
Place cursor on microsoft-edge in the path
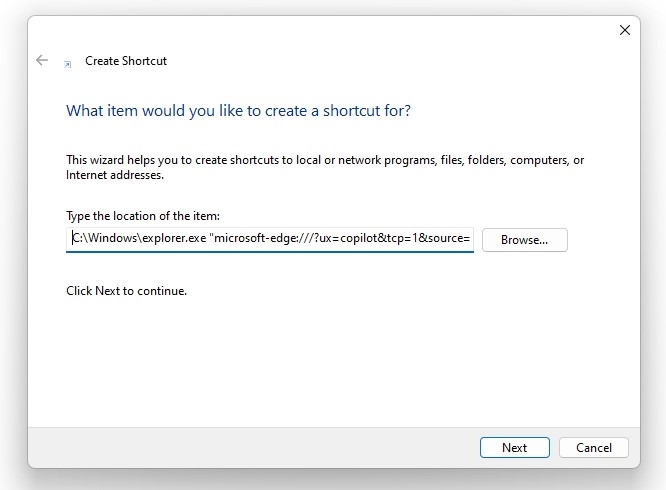(x=249, y=238)
